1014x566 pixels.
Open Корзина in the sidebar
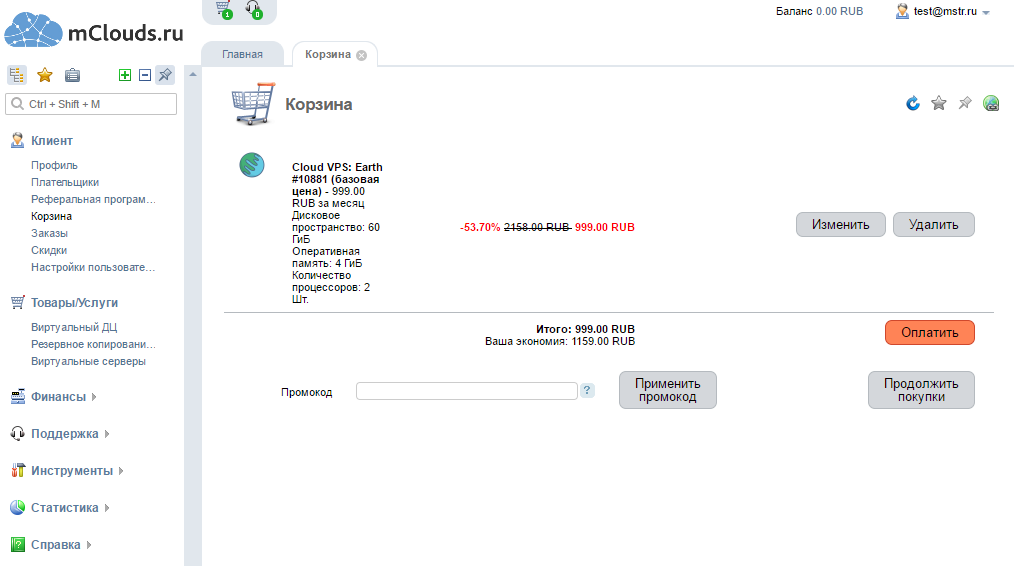point(51,216)
